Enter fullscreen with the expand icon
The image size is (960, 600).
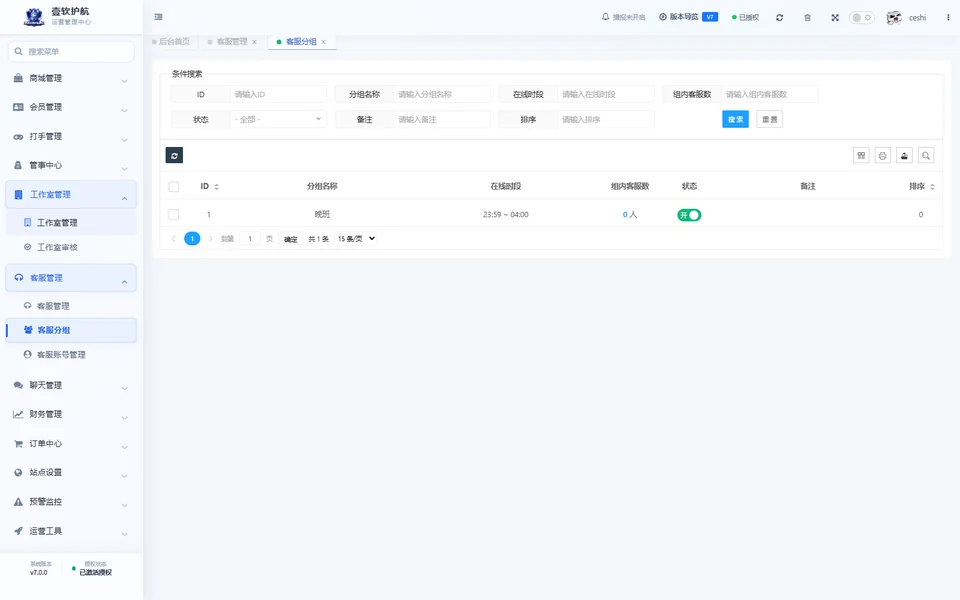click(835, 18)
